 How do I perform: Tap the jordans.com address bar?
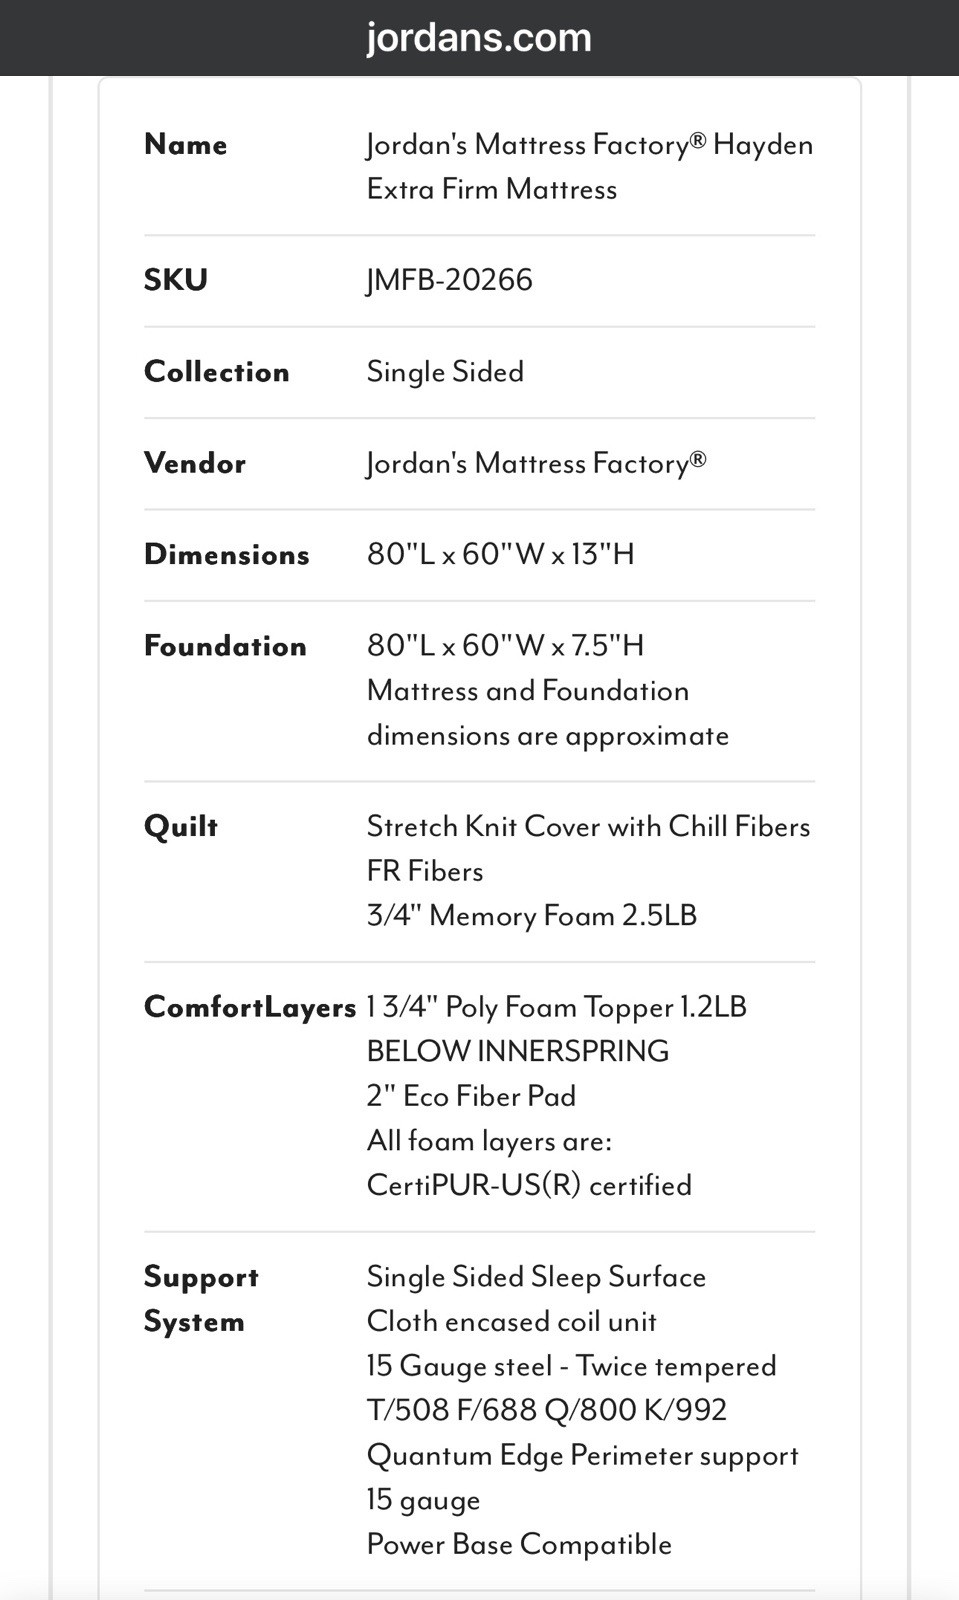[479, 38]
